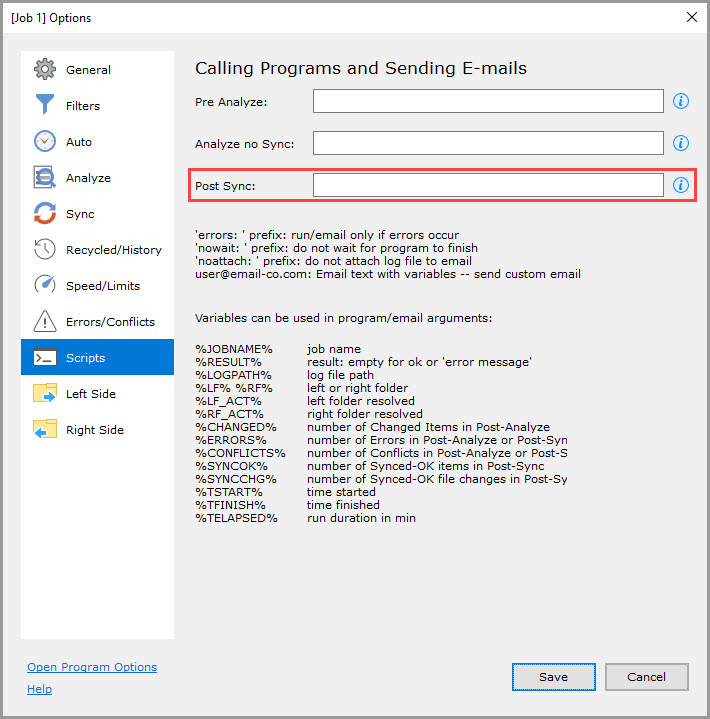
Task: Select the Filters funnel icon
Action: pyautogui.click(x=45, y=106)
